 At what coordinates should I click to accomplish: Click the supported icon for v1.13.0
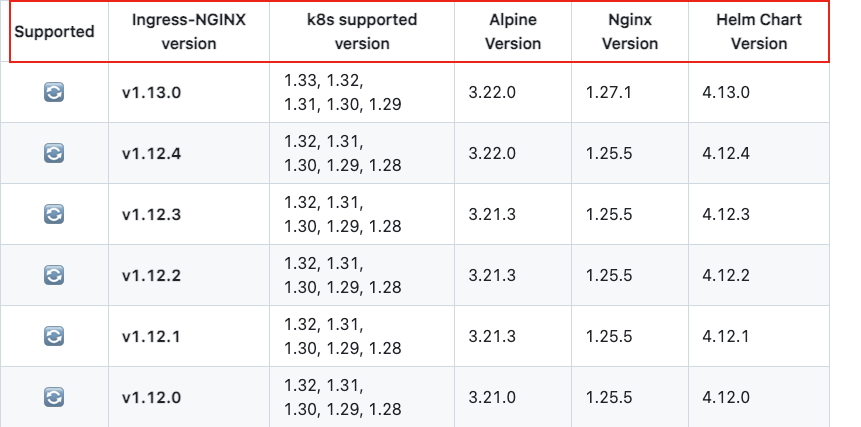pos(54,92)
